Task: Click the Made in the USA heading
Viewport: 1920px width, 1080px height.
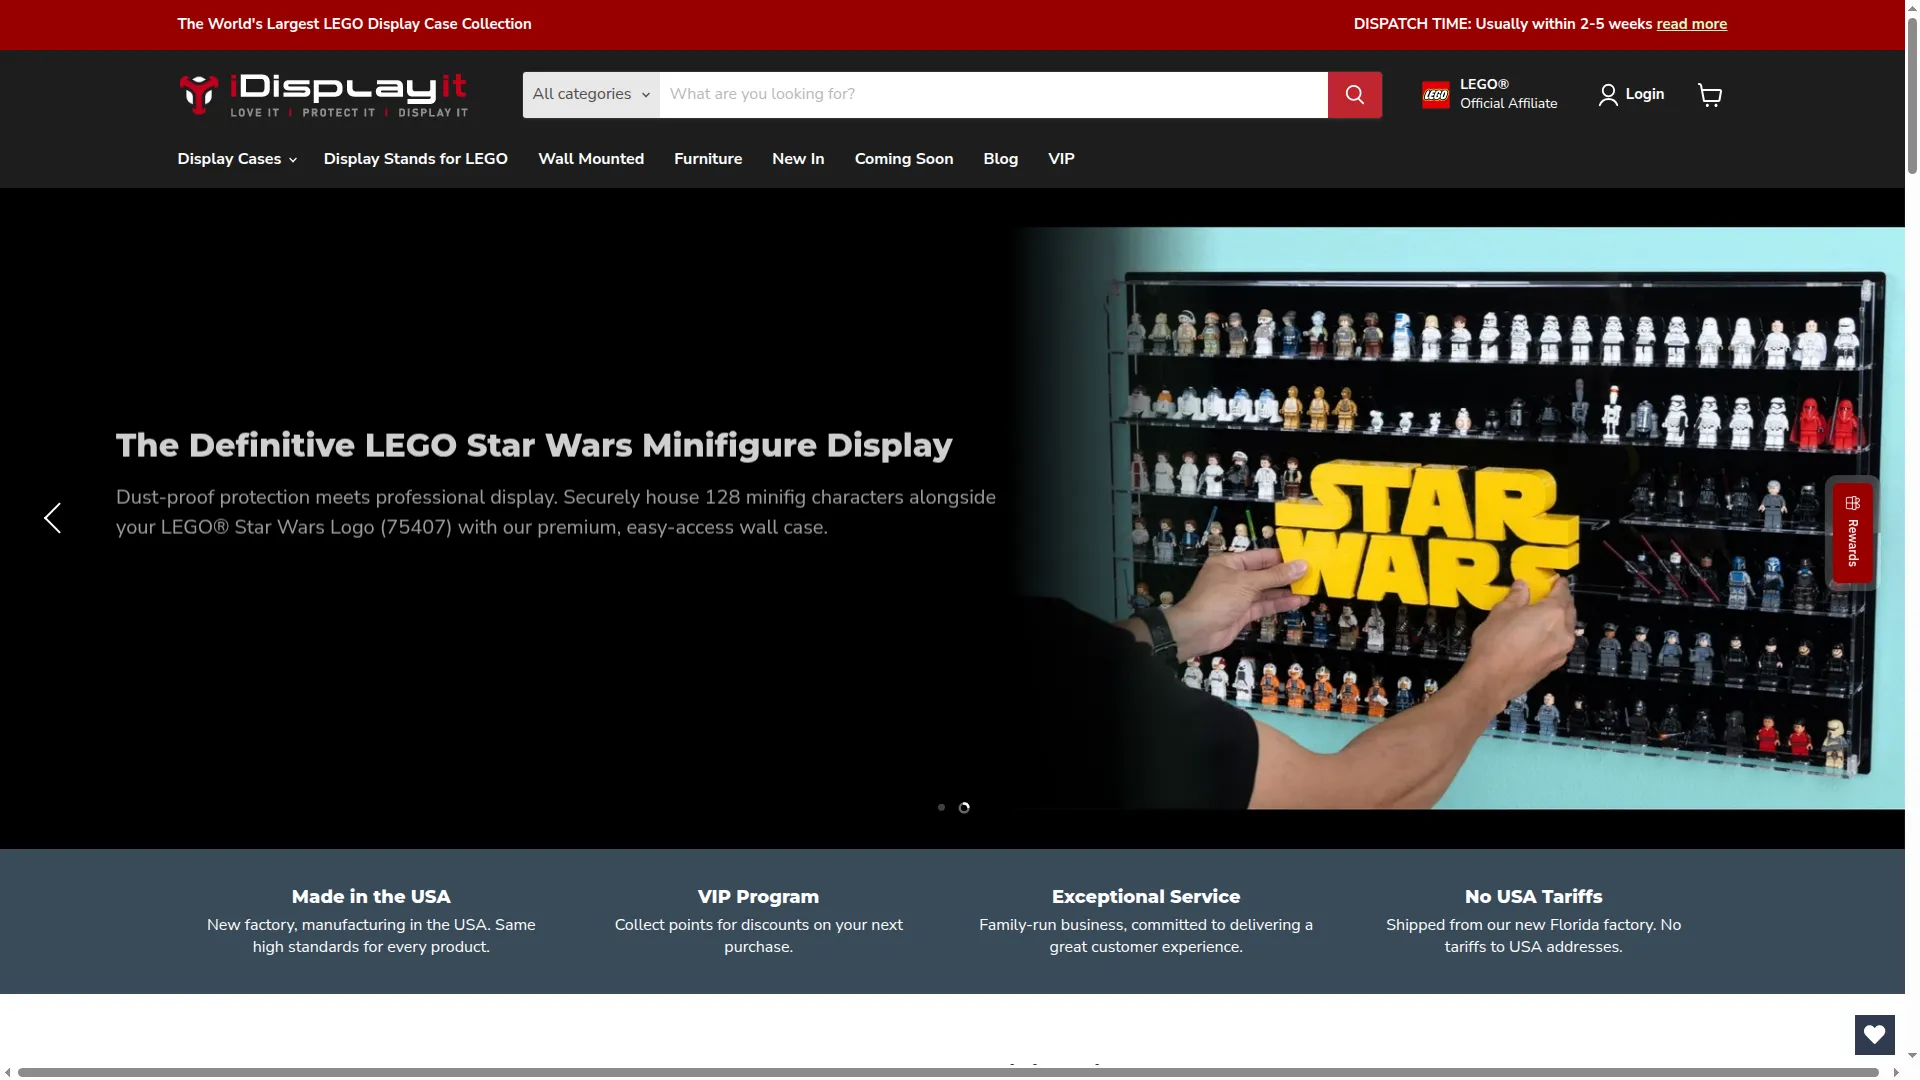Action: pyautogui.click(x=371, y=897)
